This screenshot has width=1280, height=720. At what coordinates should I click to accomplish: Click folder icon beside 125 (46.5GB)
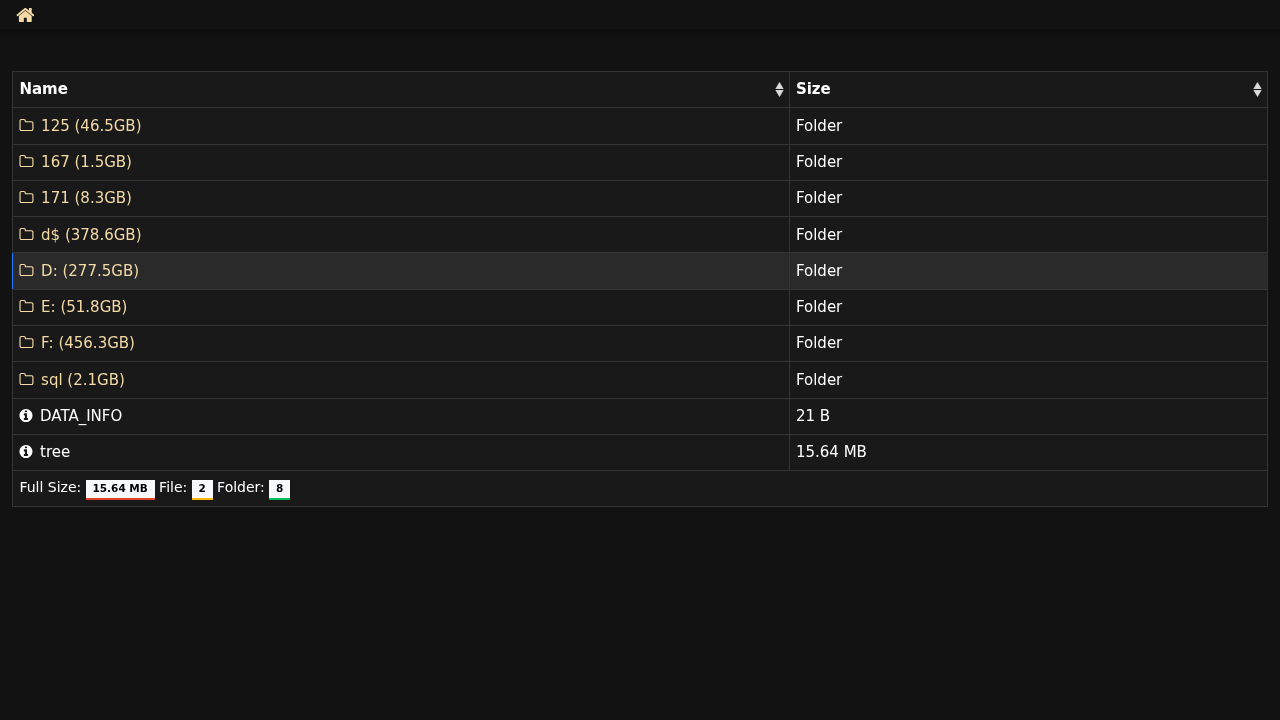(x=27, y=126)
